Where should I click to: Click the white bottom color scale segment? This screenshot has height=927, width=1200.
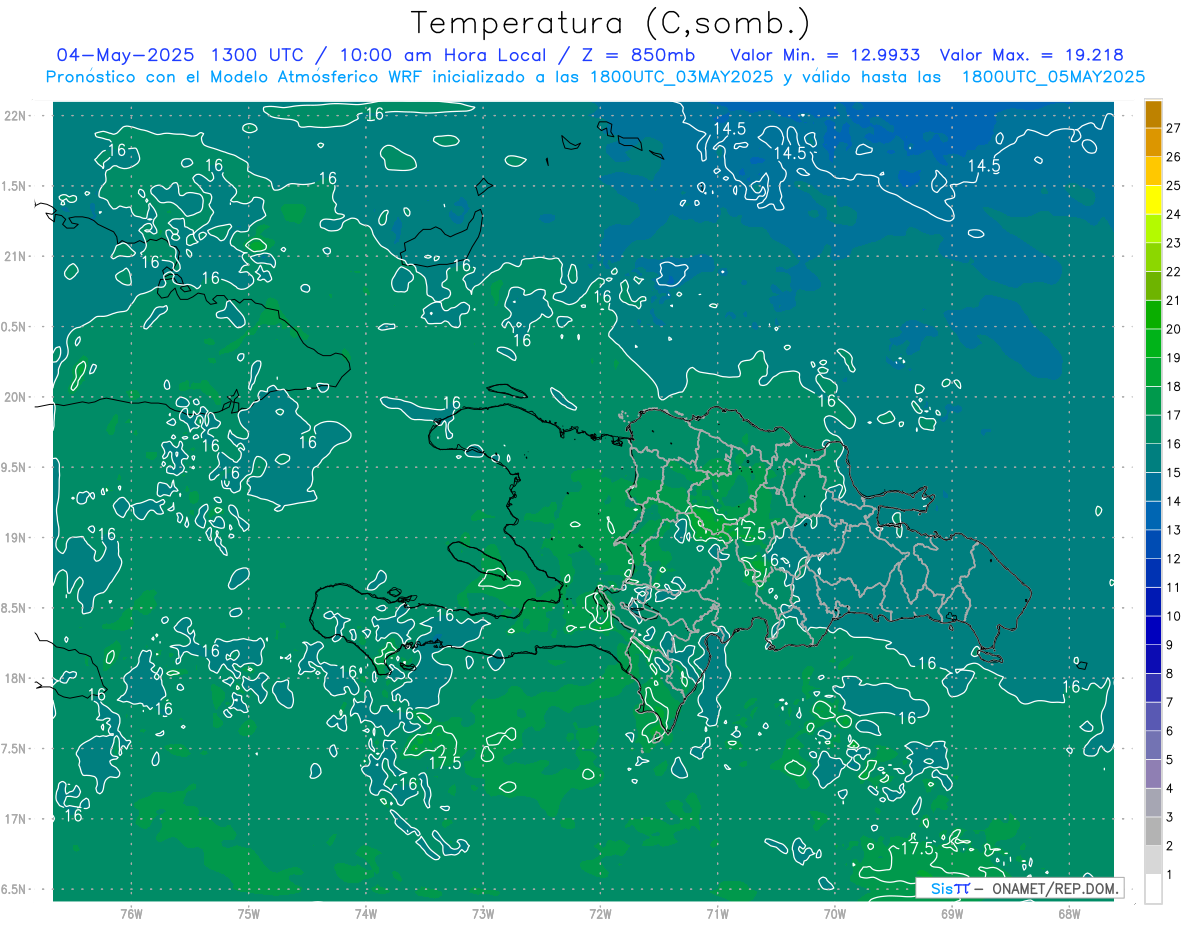point(1153,889)
